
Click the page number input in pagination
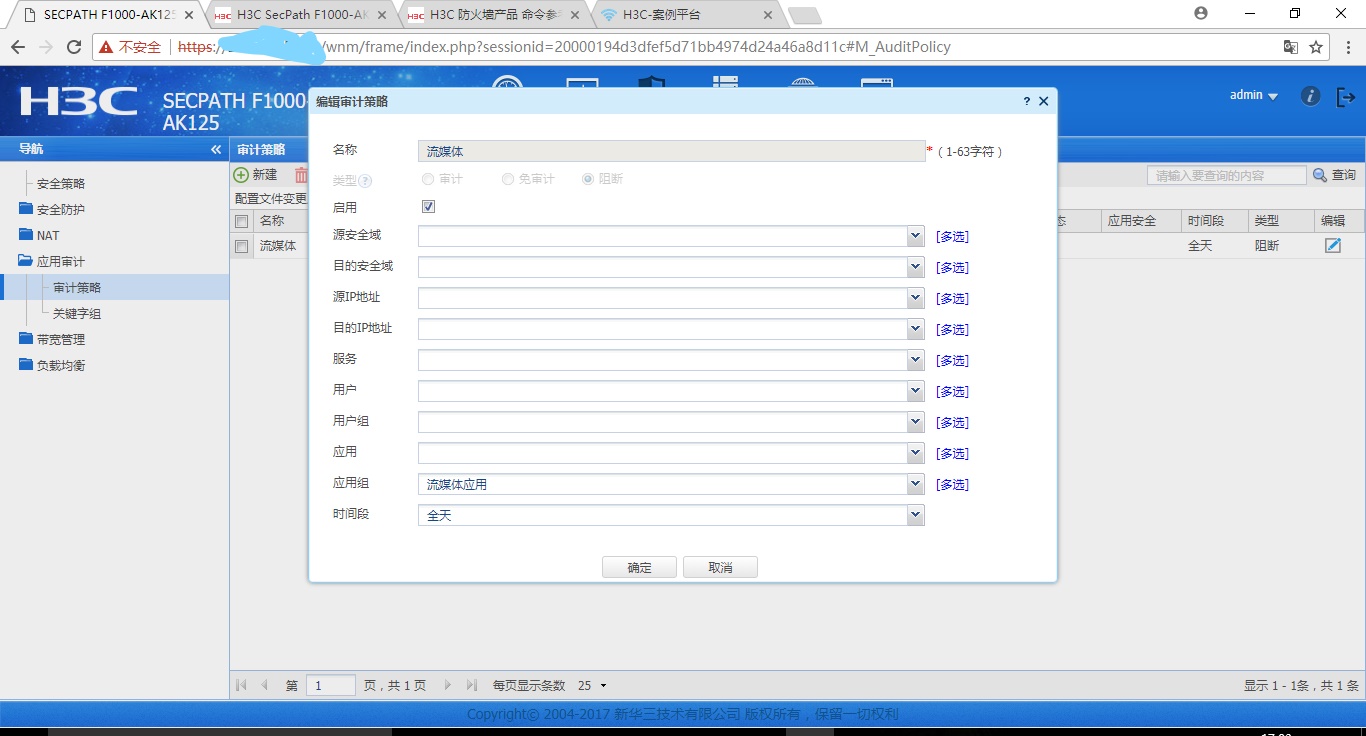point(330,685)
